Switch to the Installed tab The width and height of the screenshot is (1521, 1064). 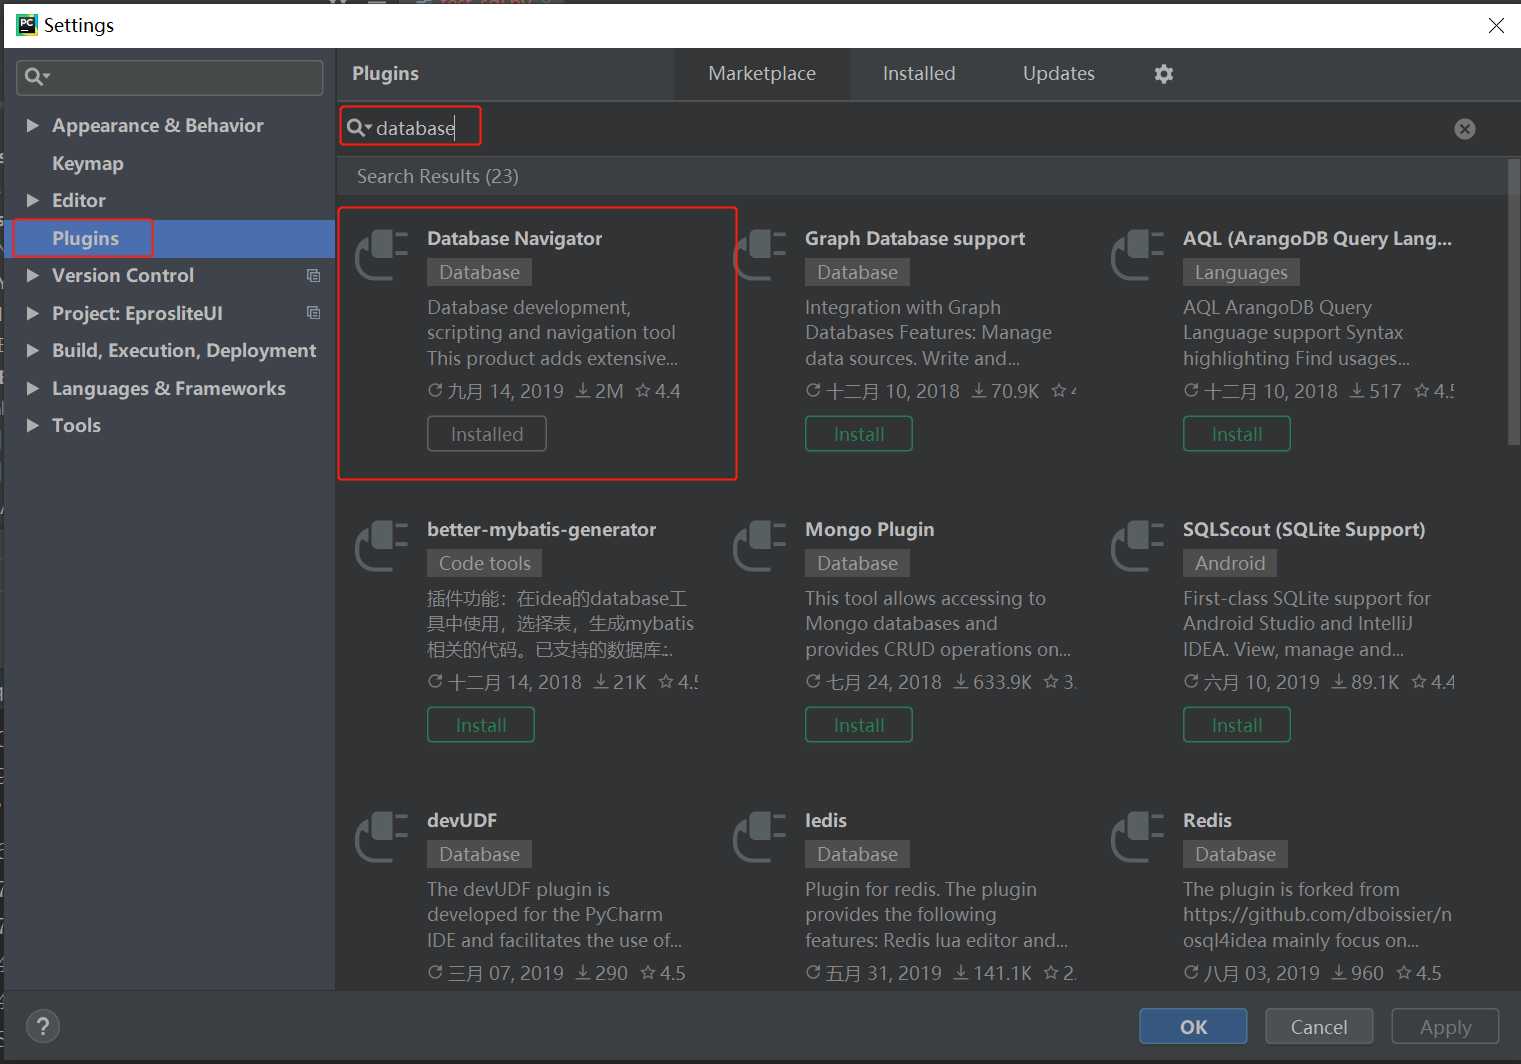click(x=918, y=74)
